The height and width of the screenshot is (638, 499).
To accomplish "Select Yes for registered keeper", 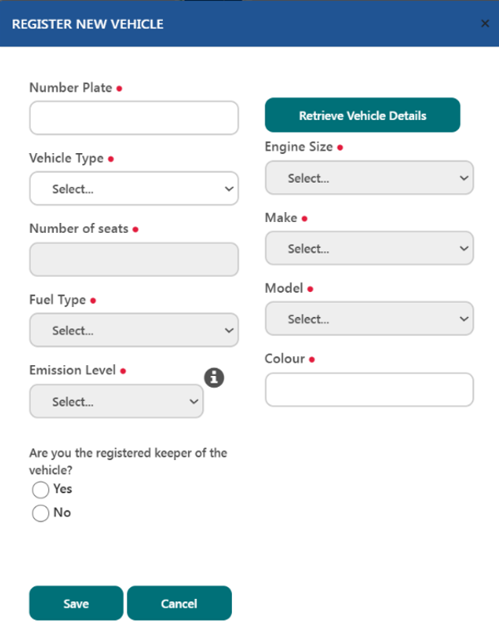I will (41, 489).
